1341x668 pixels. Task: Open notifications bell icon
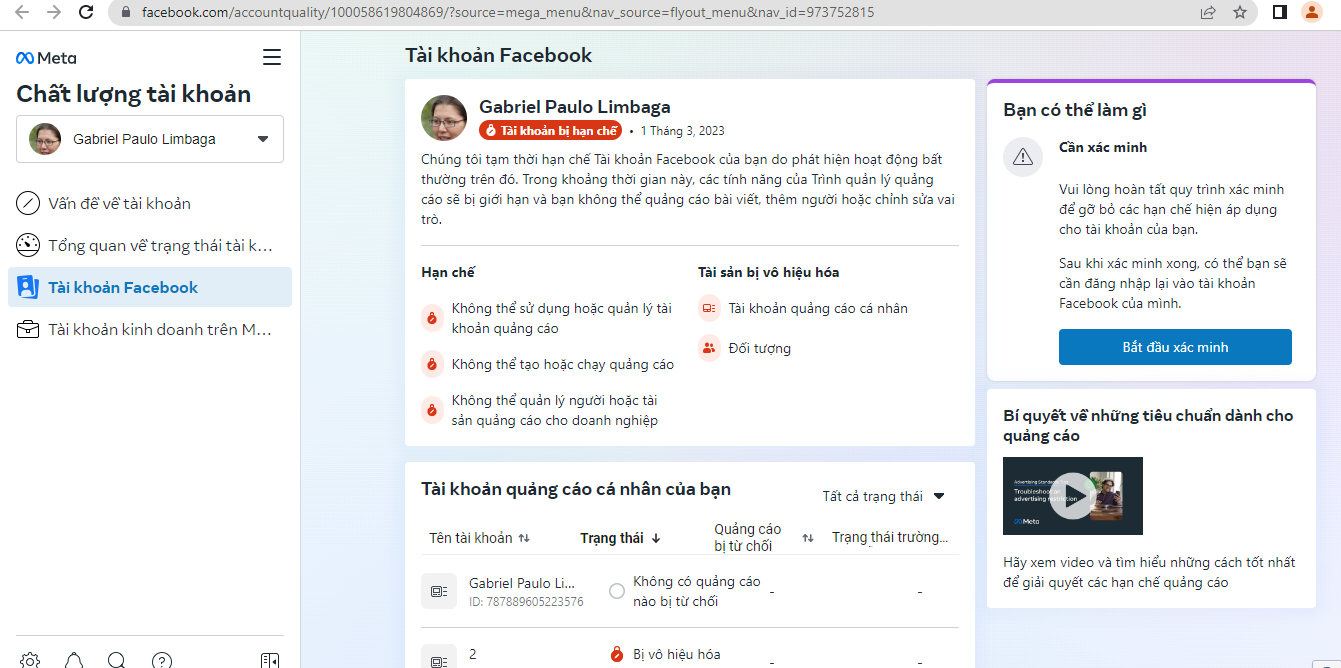click(x=74, y=660)
